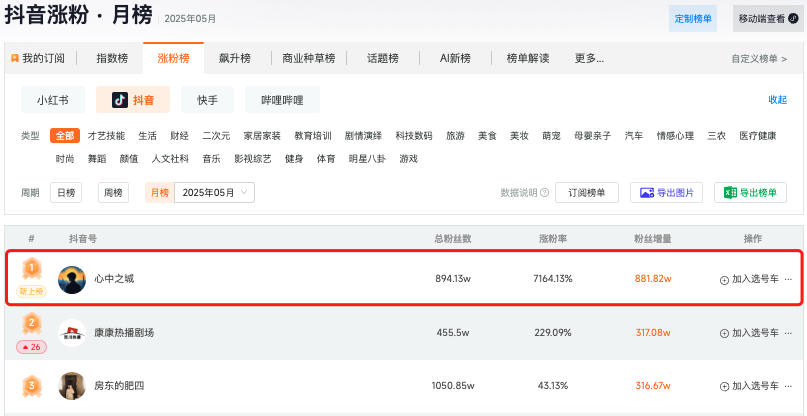Click 导出榜单 button
The height and width of the screenshot is (416, 807).
750,193
